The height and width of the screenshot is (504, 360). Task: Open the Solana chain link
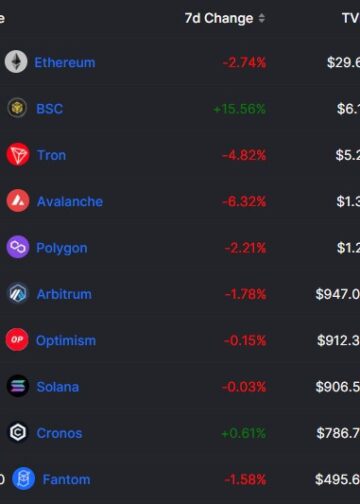(58, 387)
